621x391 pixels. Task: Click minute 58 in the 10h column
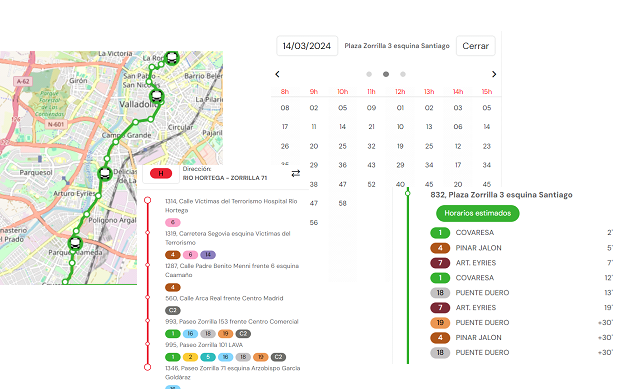[343, 203]
